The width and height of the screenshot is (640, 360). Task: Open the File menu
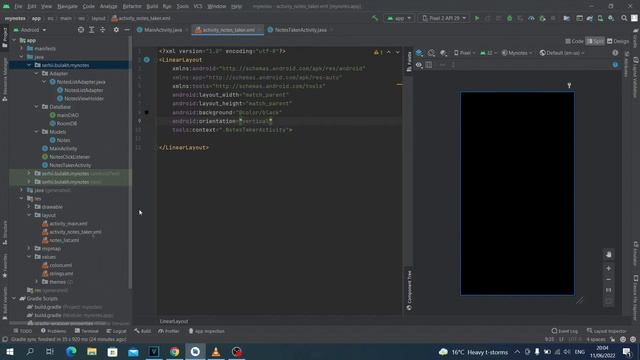tap(18, 7)
